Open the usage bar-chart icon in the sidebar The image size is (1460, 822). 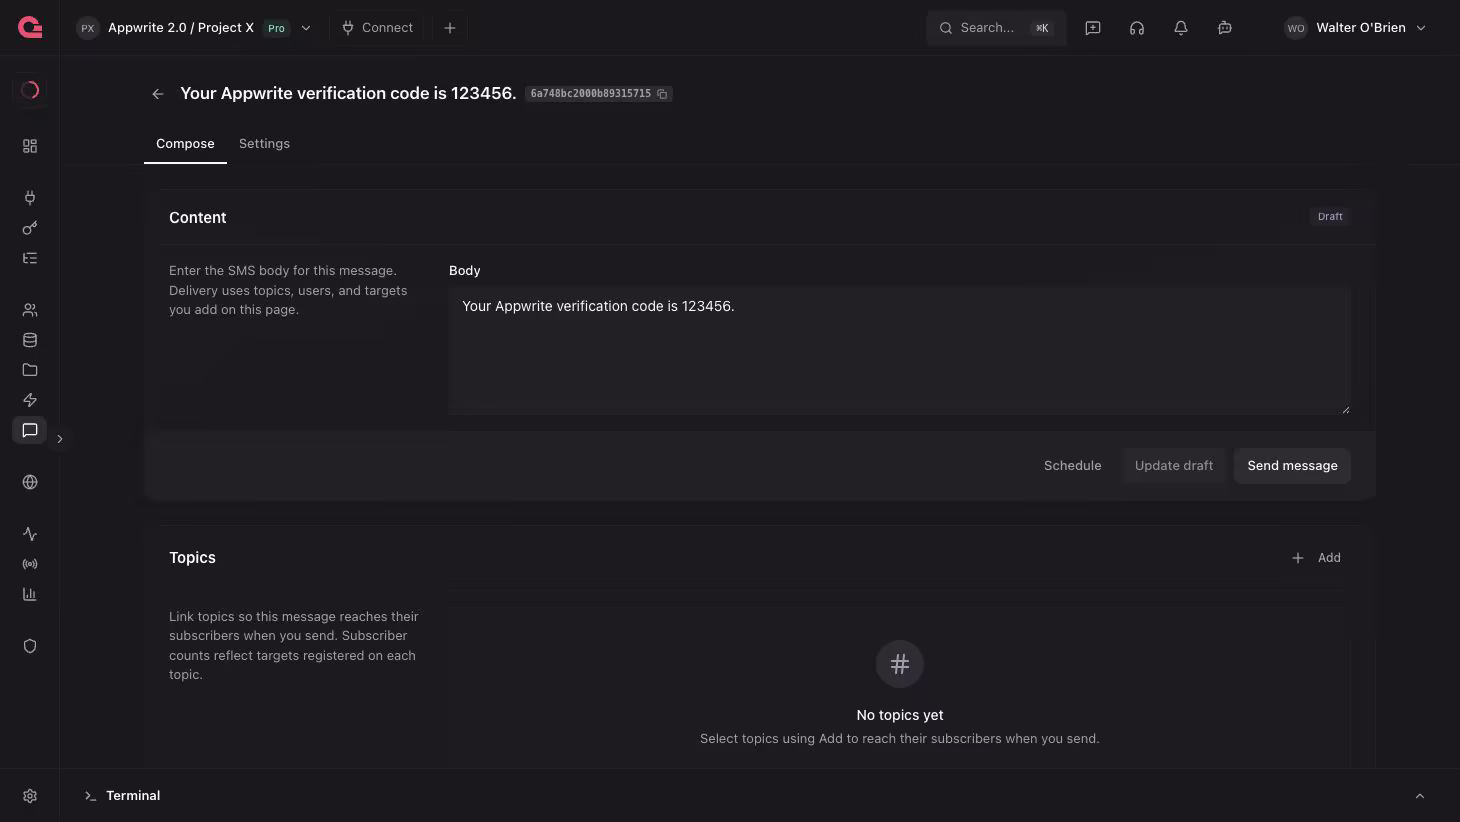(30, 594)
